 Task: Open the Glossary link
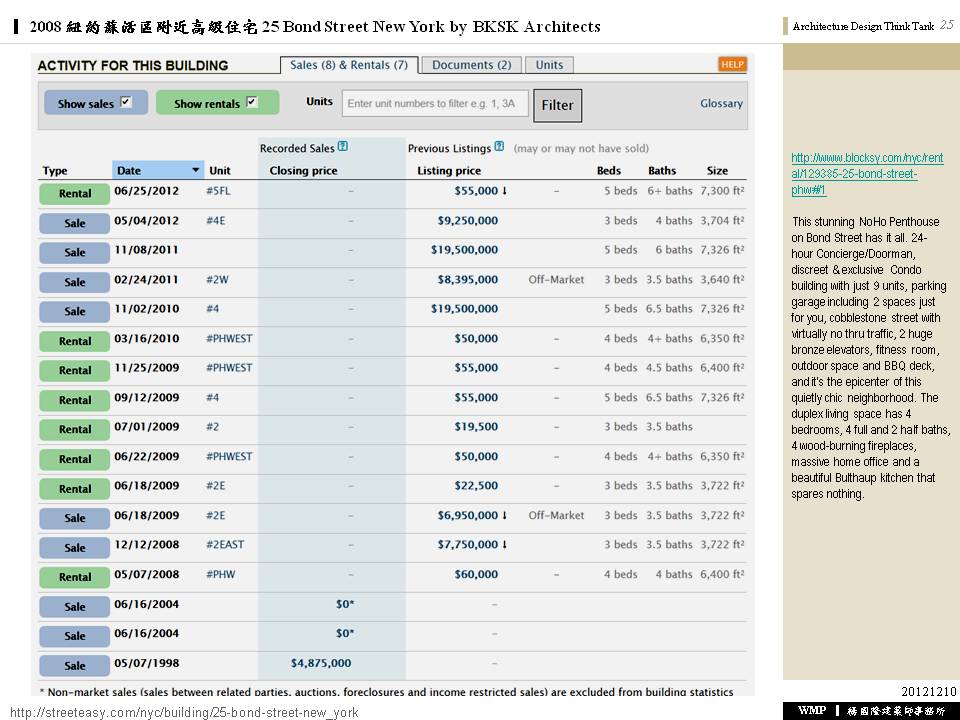[x=721, y=103]
